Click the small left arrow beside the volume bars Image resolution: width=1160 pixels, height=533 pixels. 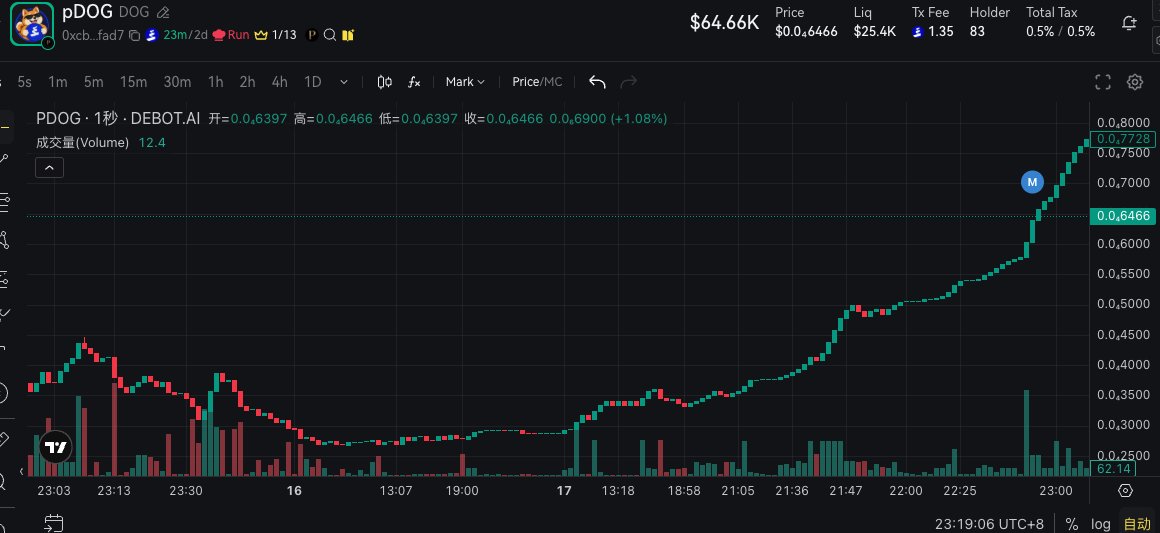[21, 471]
